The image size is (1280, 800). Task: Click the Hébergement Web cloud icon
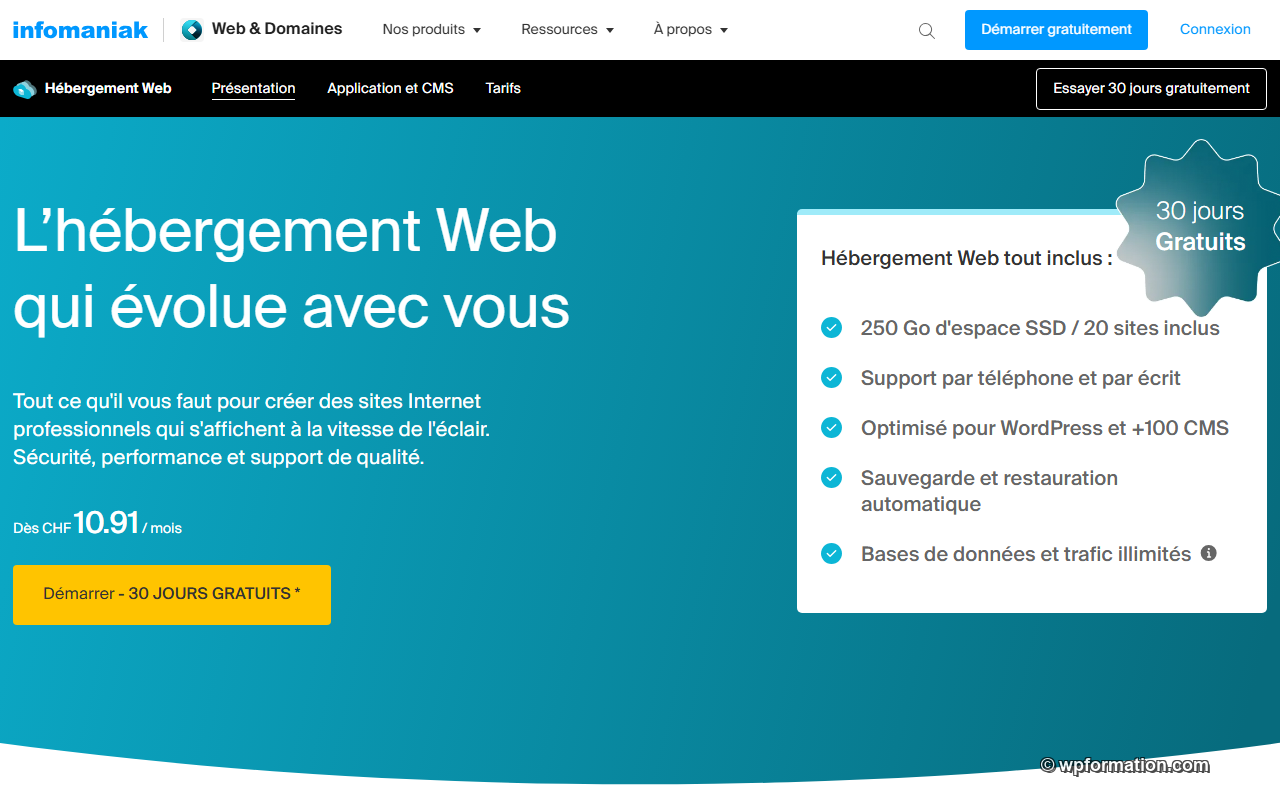pos(25,89)
